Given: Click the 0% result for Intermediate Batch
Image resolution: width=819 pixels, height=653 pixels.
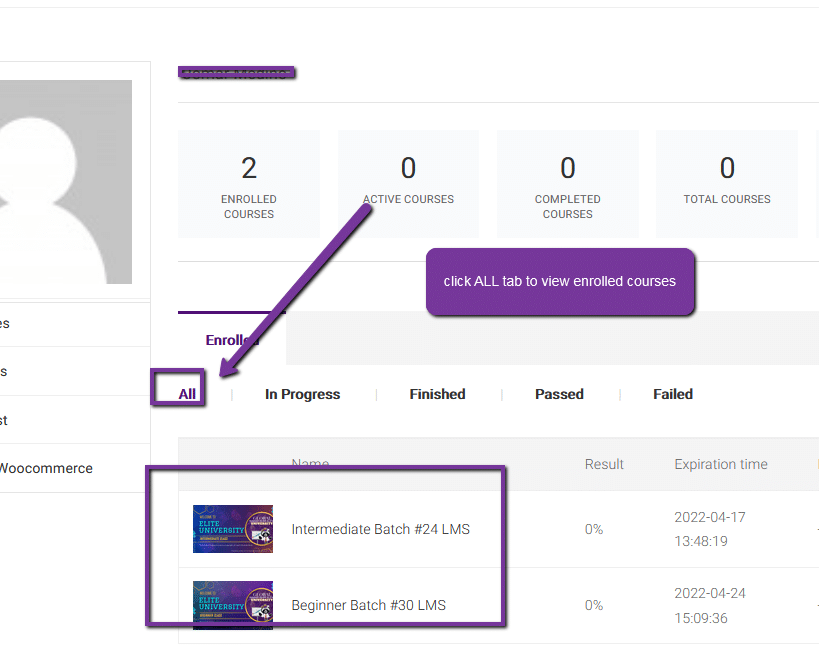Looking at the screenshot, I should pos(594,529).
